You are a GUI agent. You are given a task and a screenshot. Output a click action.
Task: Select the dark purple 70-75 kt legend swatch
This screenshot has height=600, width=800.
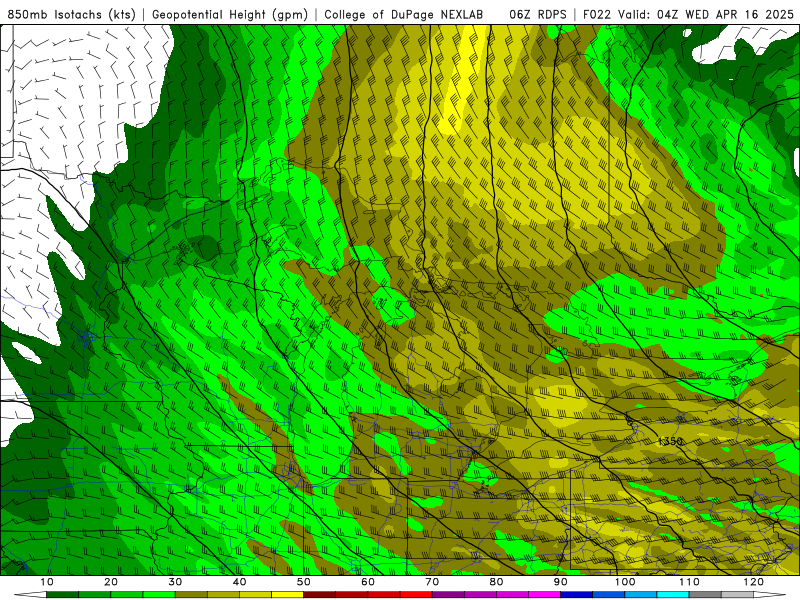448,594
